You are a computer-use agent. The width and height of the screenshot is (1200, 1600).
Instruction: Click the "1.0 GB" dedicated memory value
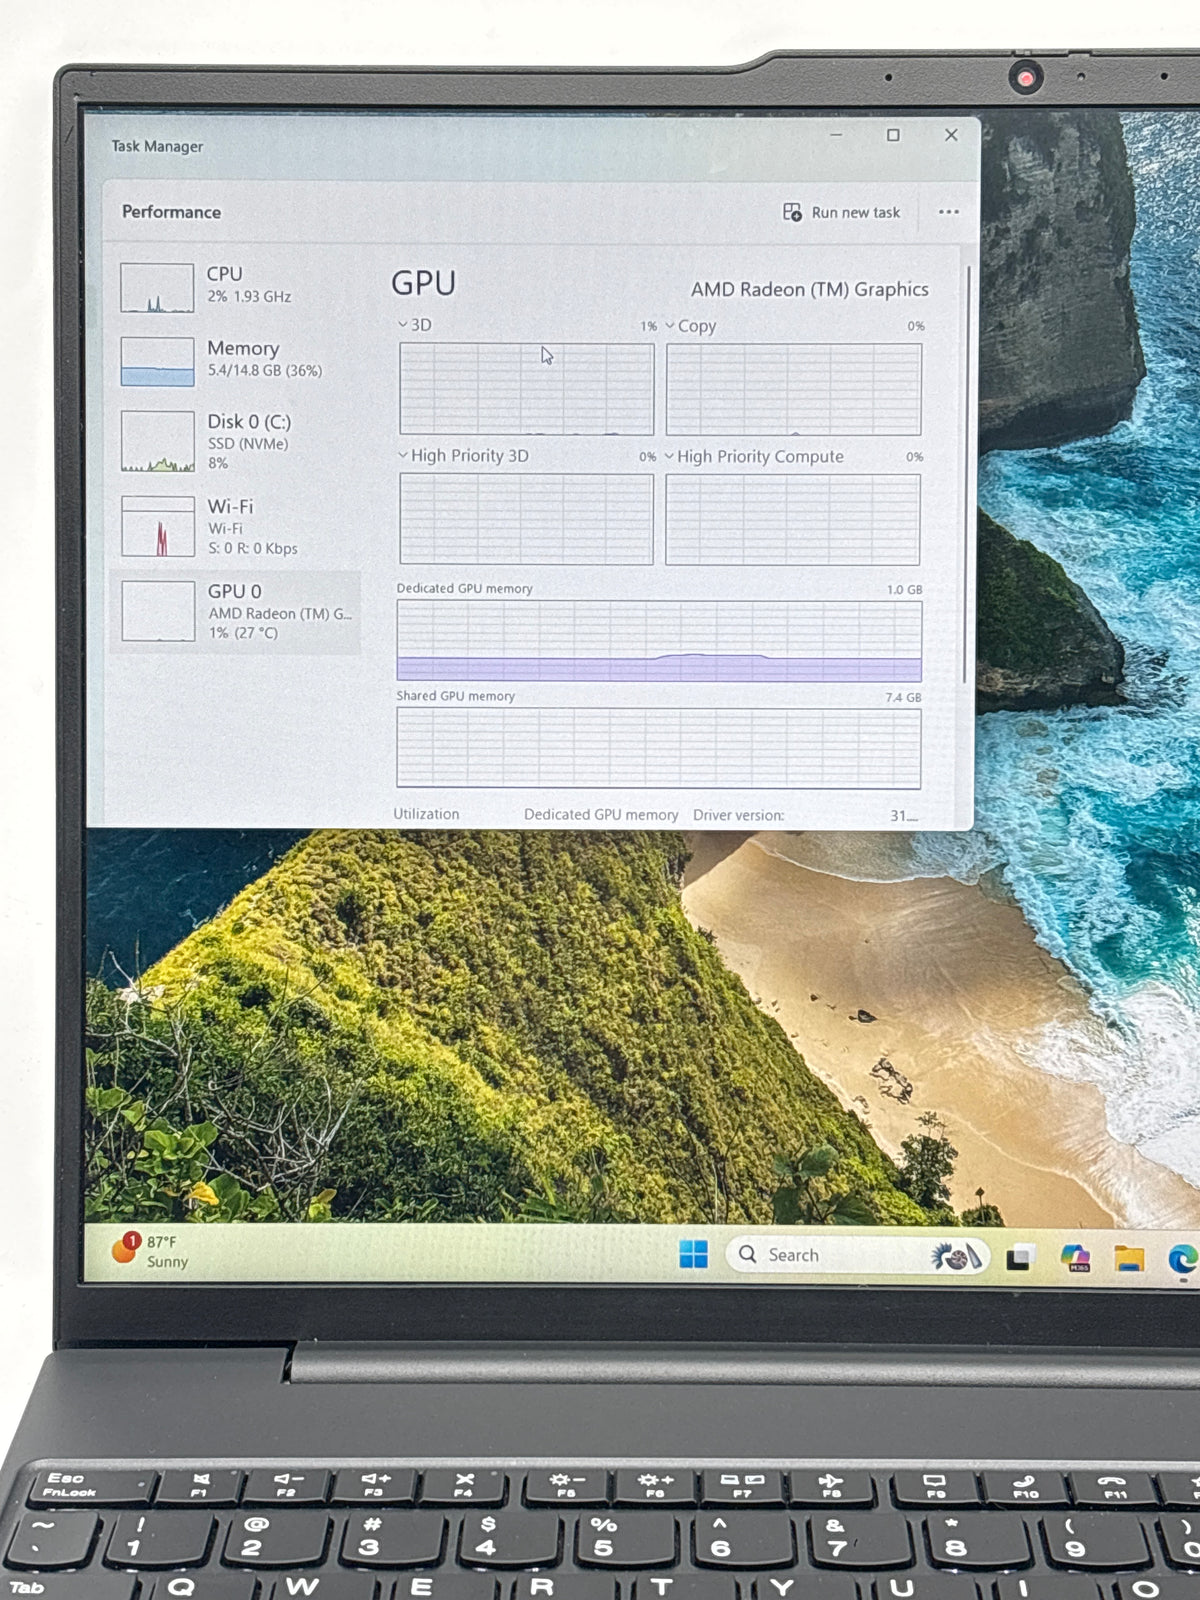pyautogui.click(x=905, y=589)
